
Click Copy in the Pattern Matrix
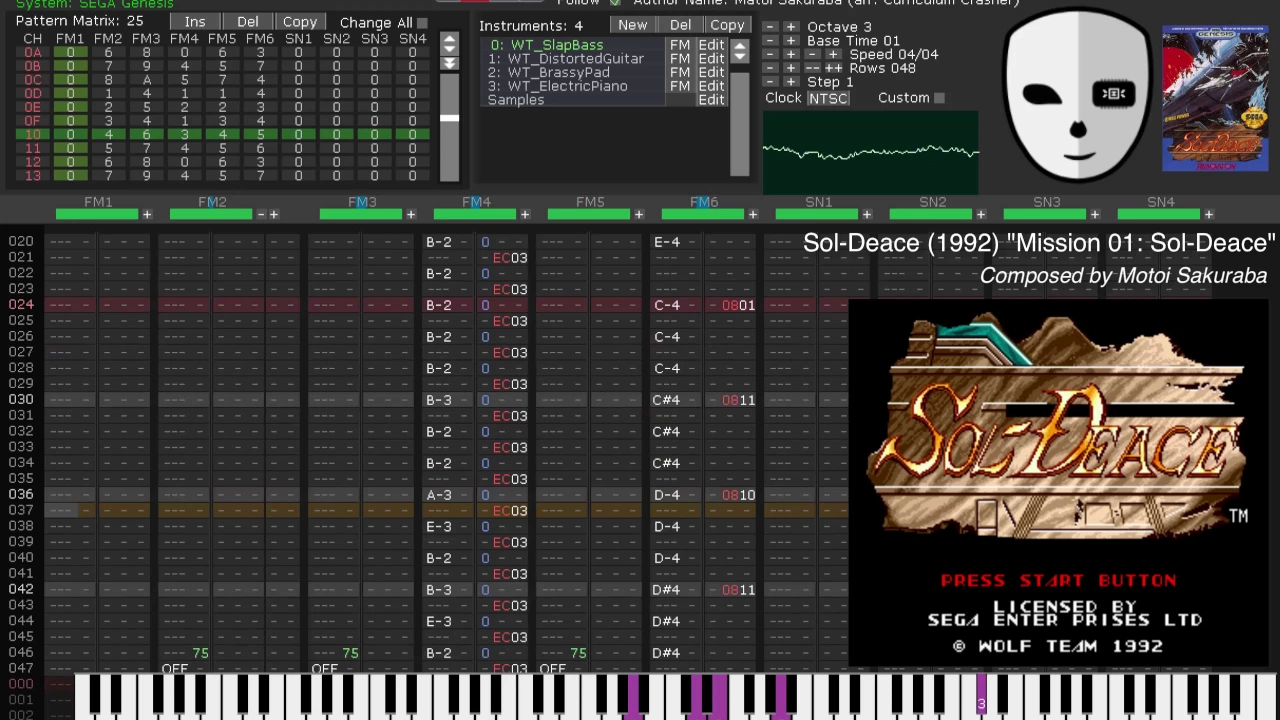(299, 22)
